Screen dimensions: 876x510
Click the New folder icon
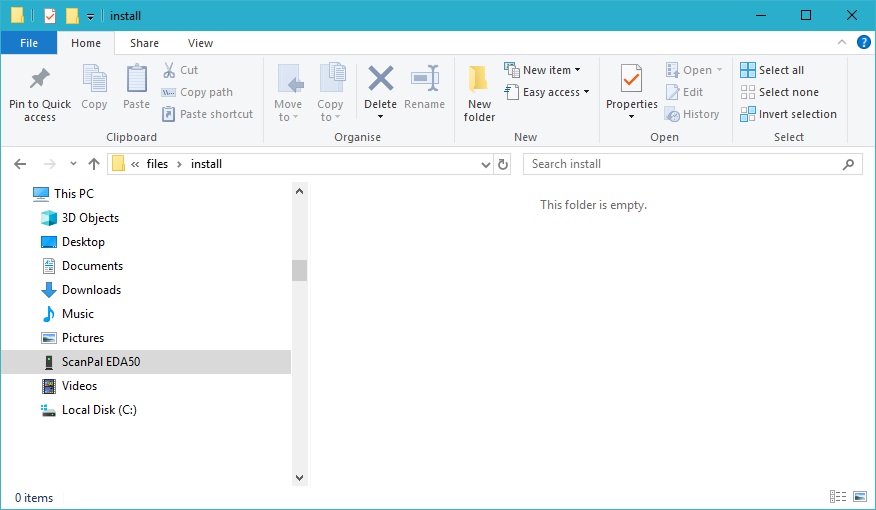tap(479, 80)
